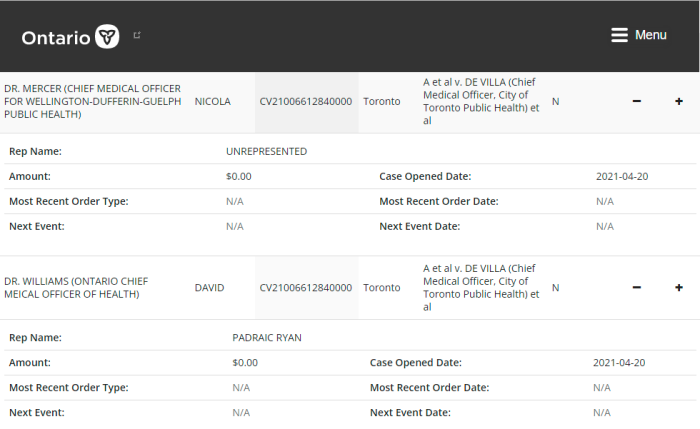Select case number in David Williams row
The width and height of the screenshot is (700, 429).
click(306, 287)
